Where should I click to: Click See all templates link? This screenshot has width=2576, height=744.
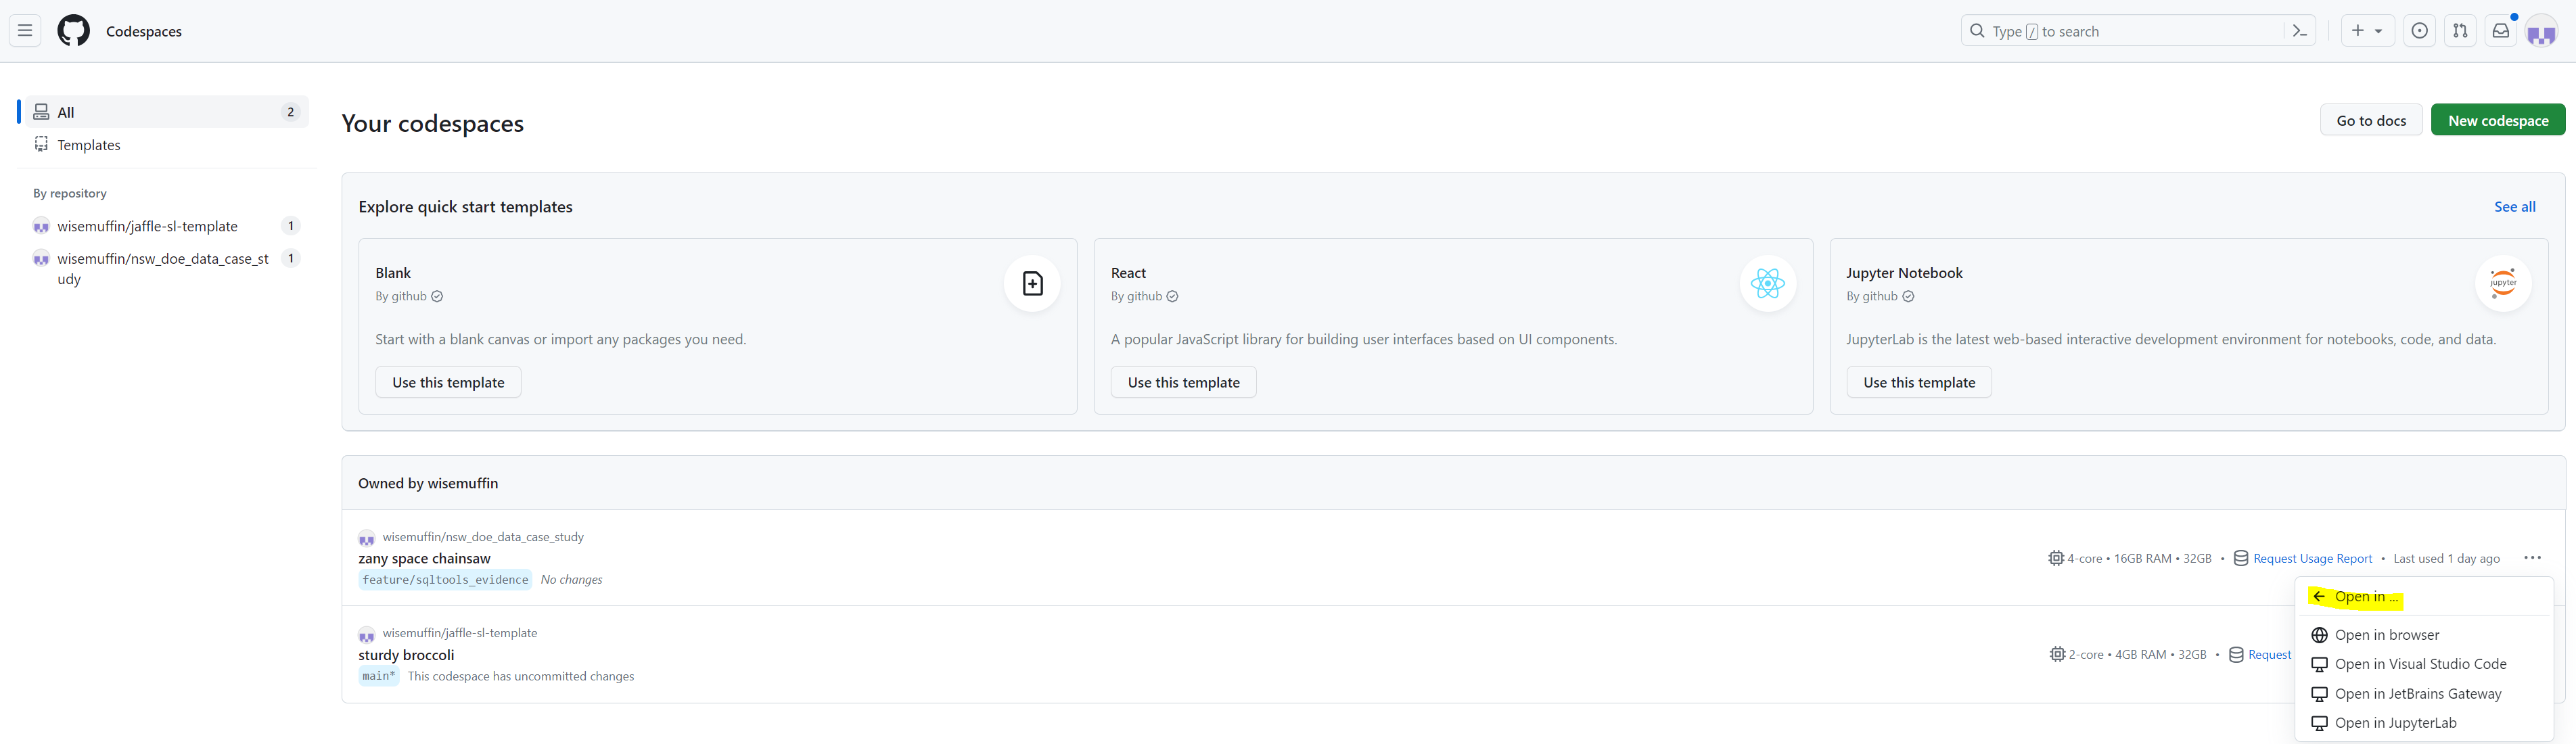pyautogui.click(x=2514, y=207)
